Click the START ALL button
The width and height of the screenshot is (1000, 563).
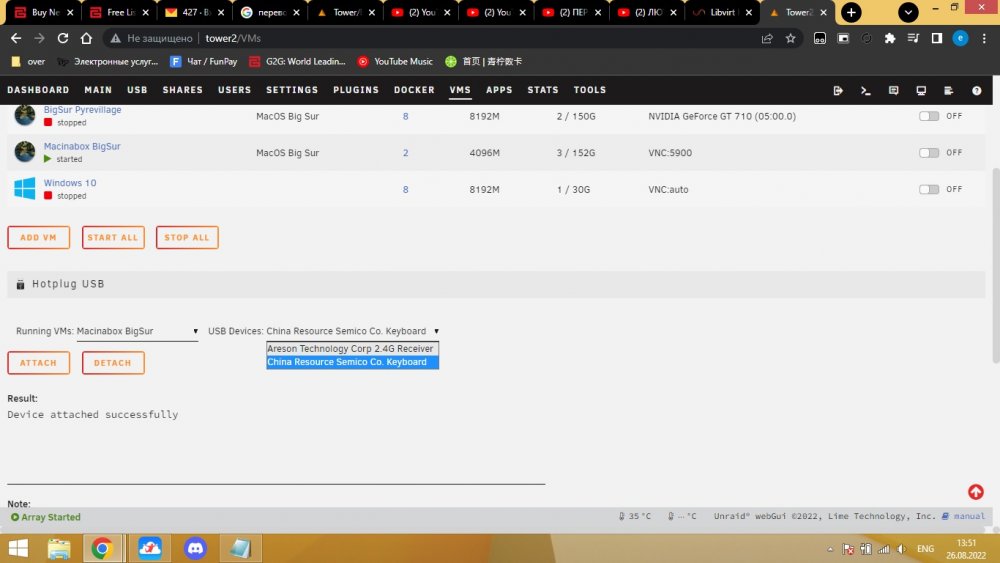click(113, 237)
